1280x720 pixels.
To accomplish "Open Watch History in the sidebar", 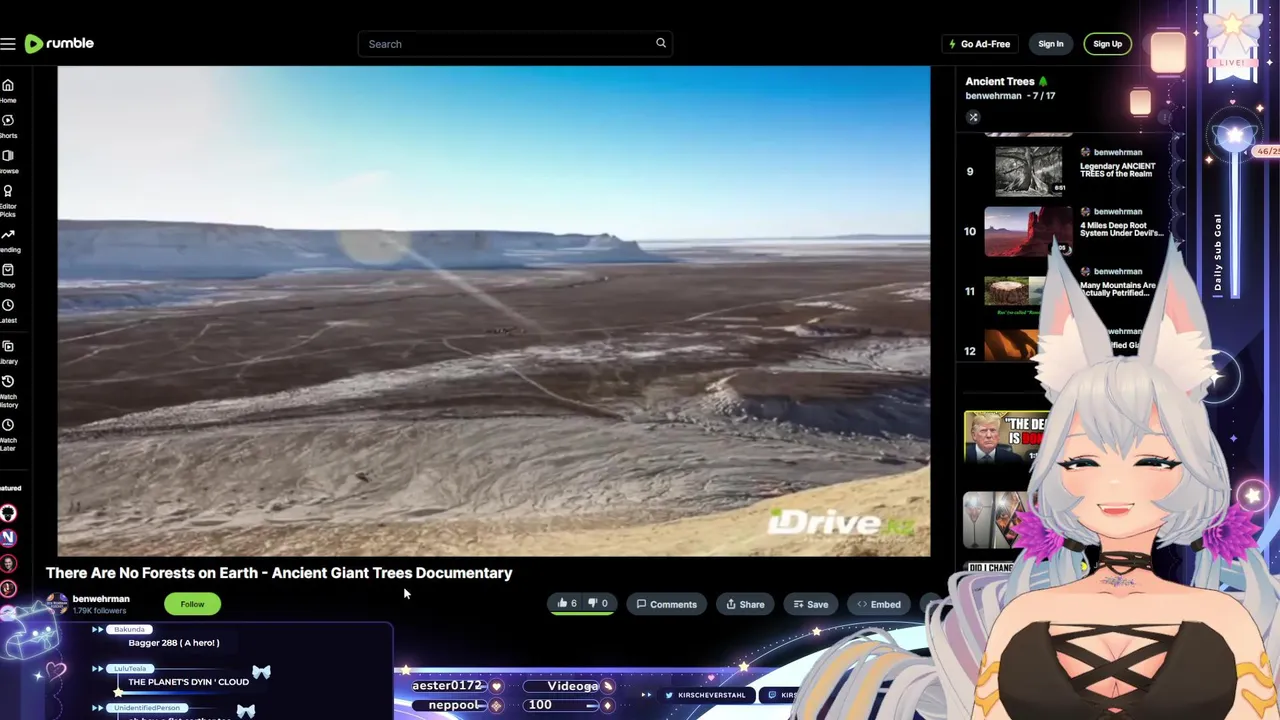I will (x=8, y=391).
